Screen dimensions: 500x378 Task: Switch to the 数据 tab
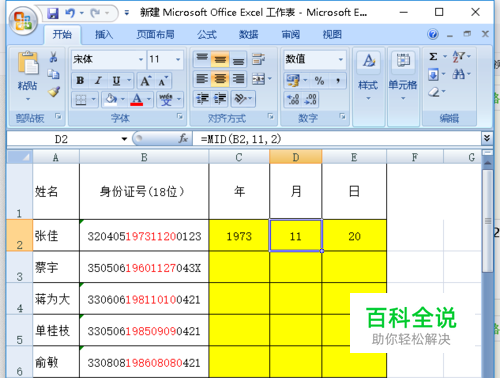point(248,34)
